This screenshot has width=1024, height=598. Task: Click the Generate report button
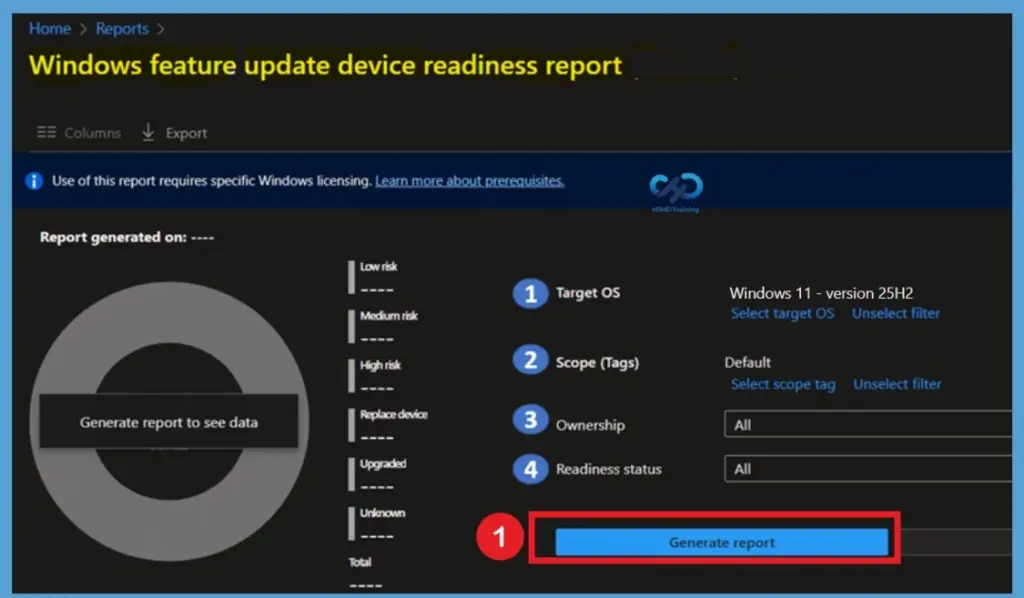(x=722, y=543)
